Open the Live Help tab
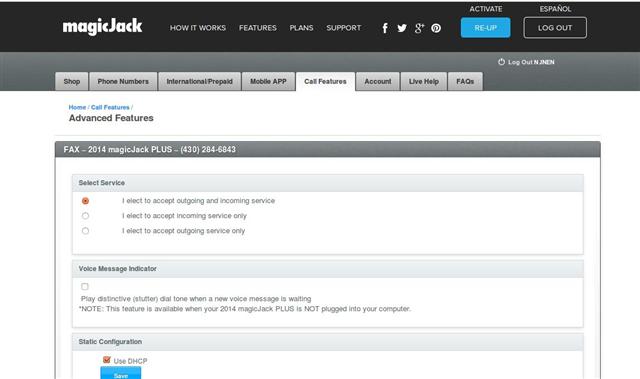This screenshot has height=379, width=640. click(x=424, y=82)
